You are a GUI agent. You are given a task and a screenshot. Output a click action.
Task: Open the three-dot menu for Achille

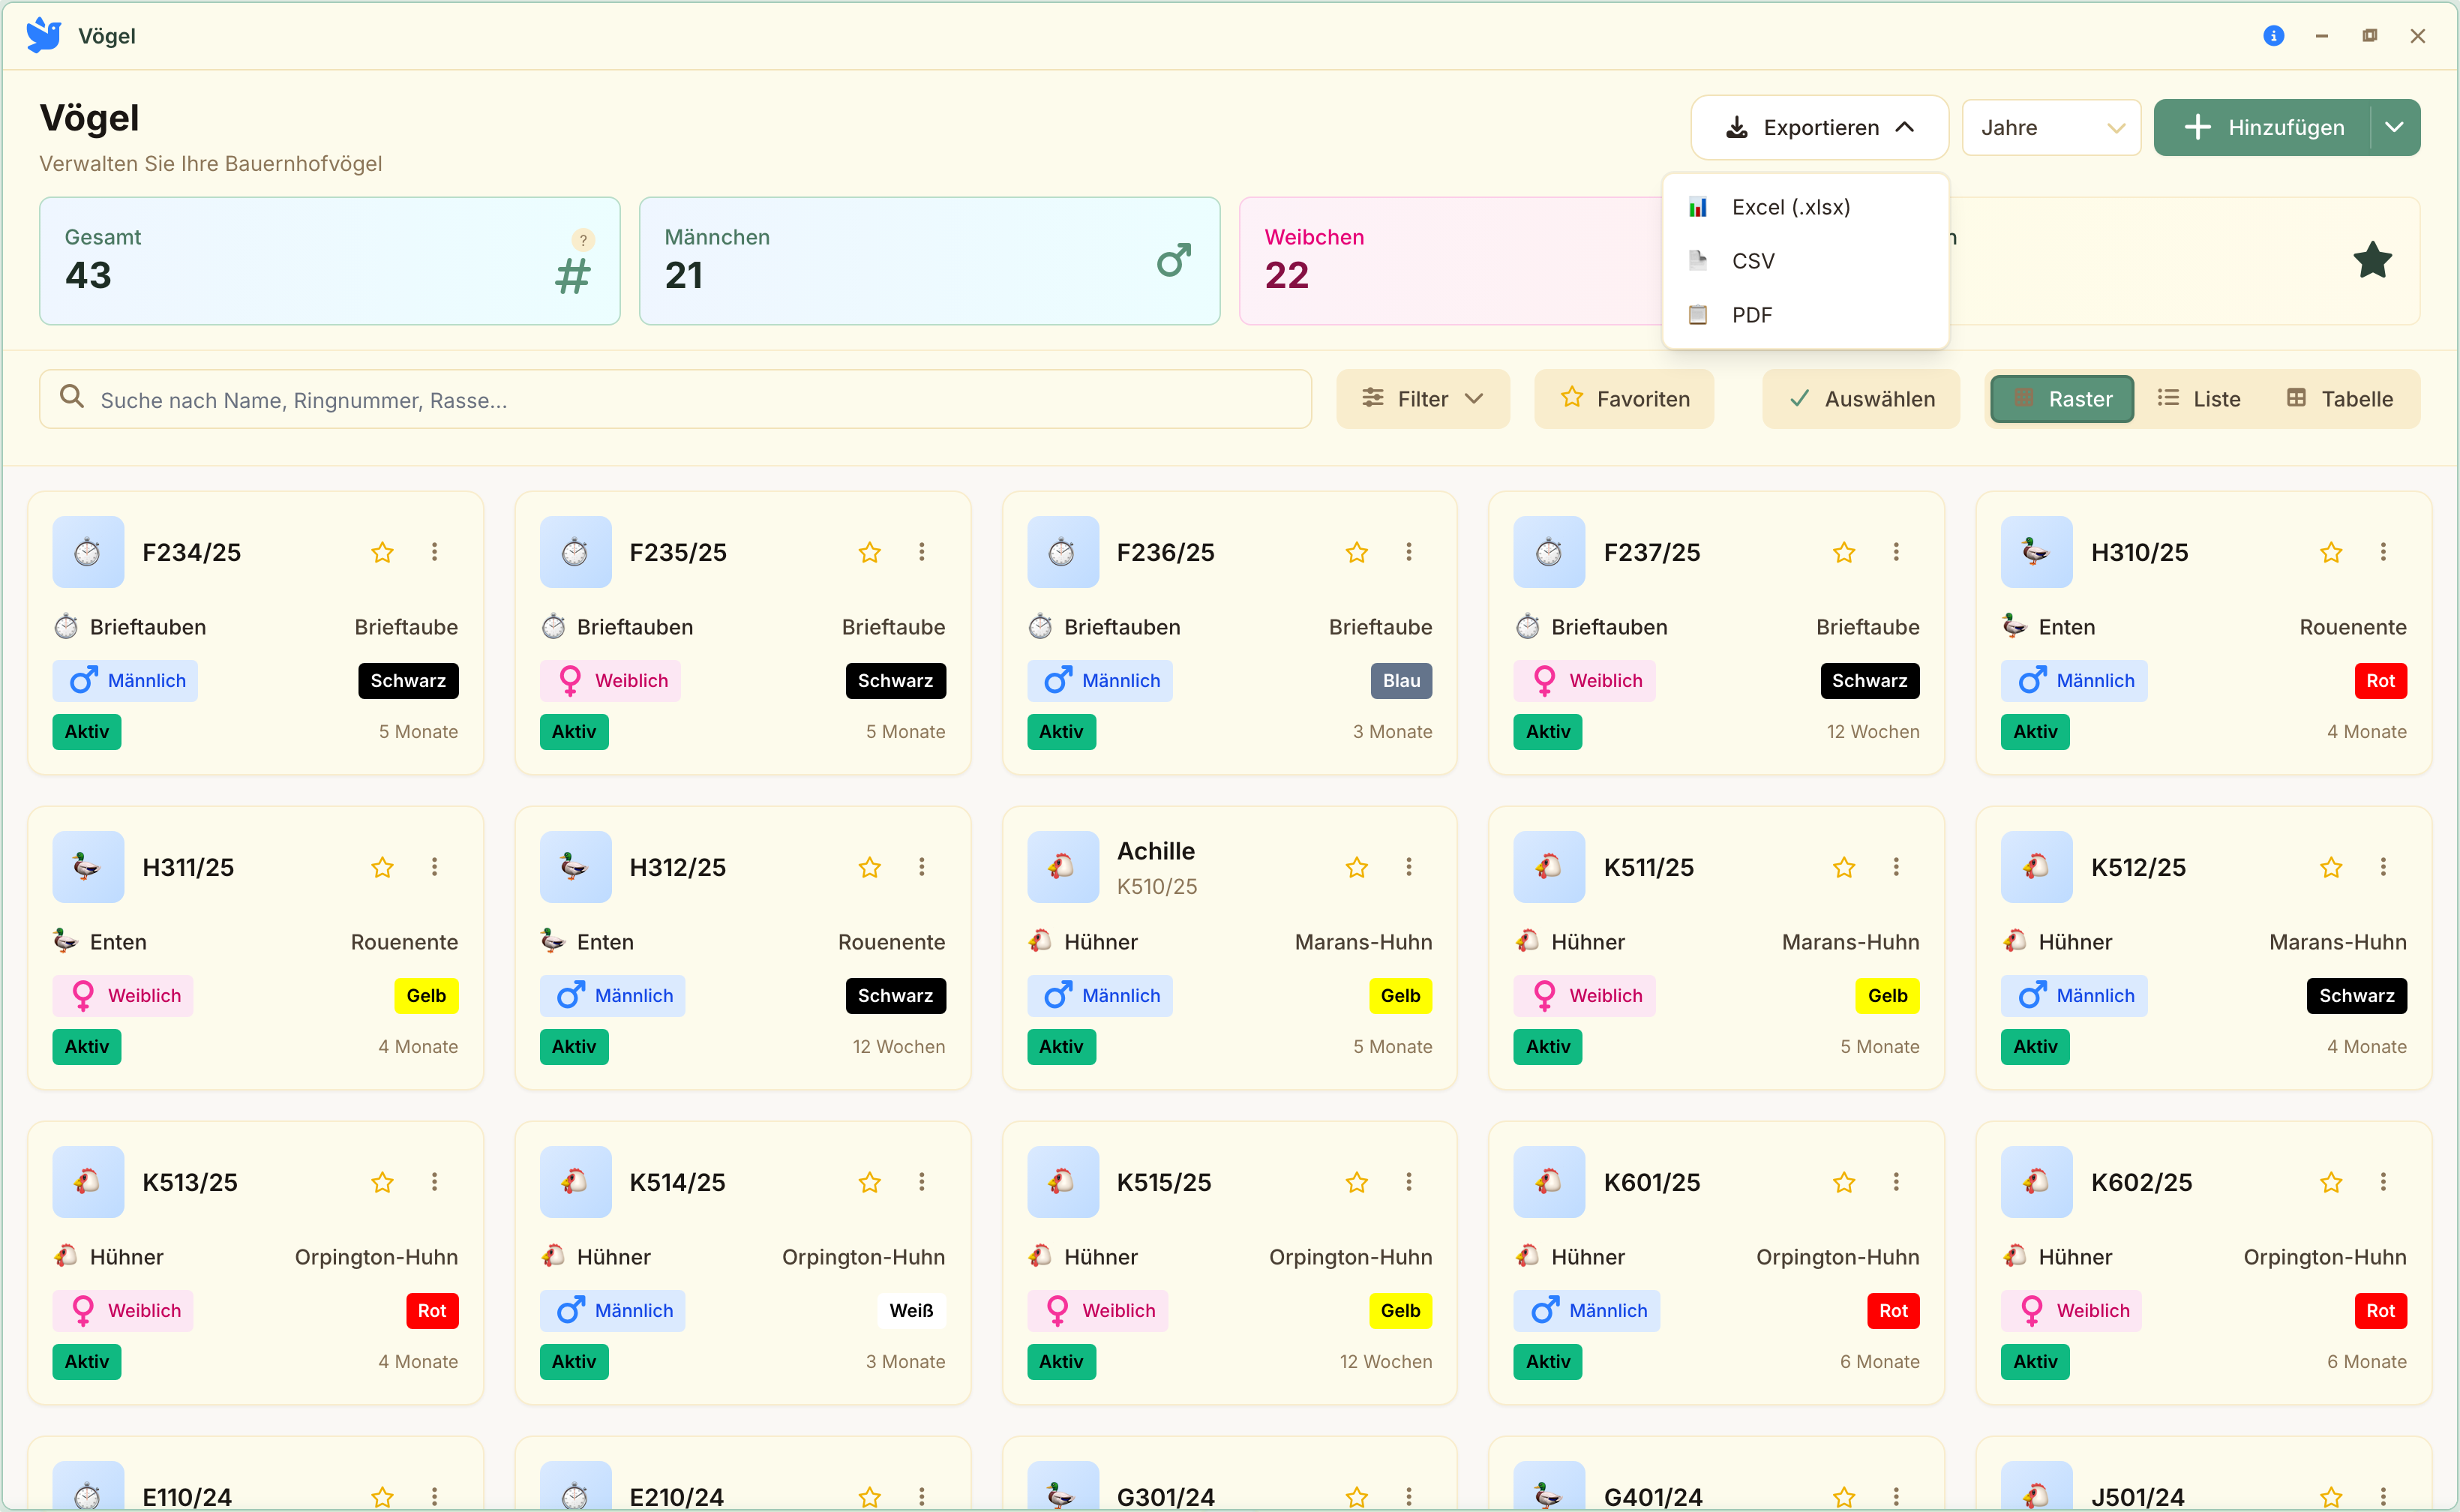[1409, 867]
